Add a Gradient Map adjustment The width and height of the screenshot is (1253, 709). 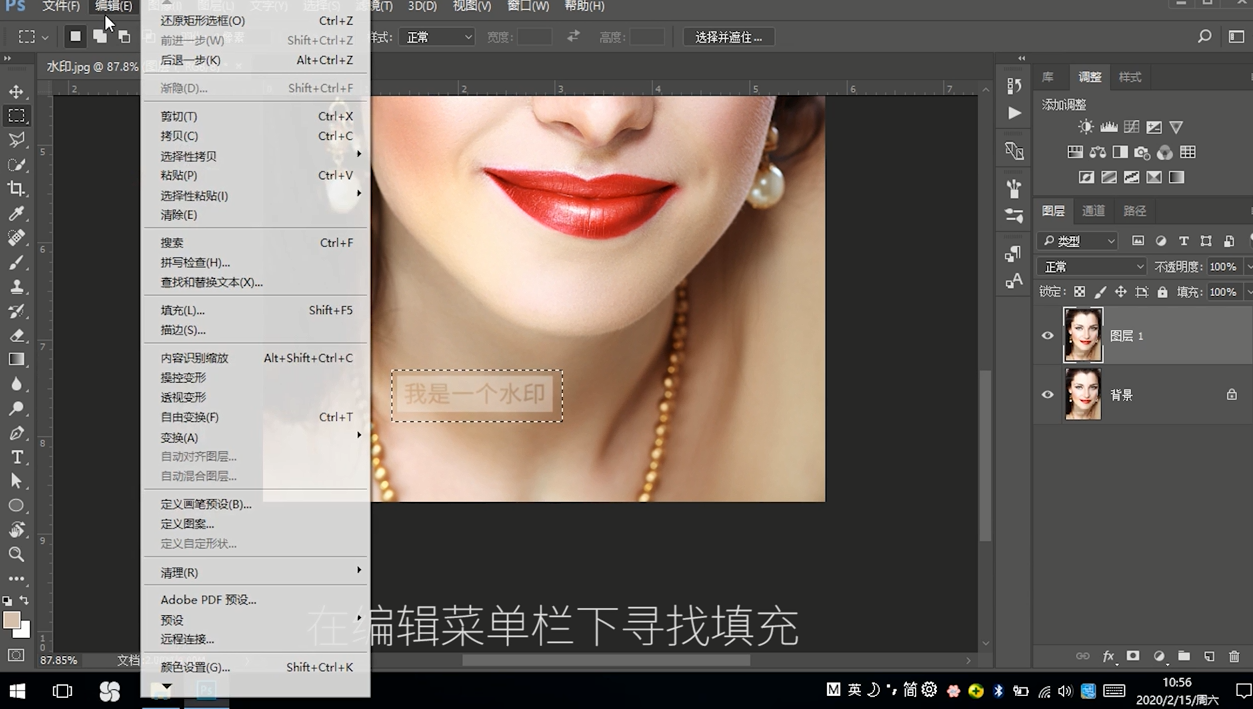tap(1177, 177)
